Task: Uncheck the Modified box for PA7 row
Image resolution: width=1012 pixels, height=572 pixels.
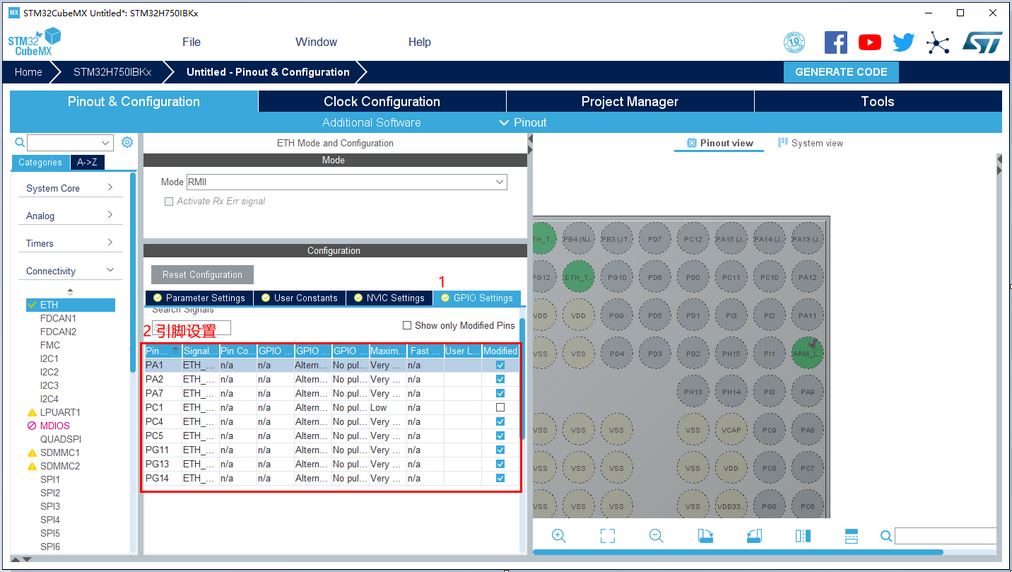Action: pos(500,394)
